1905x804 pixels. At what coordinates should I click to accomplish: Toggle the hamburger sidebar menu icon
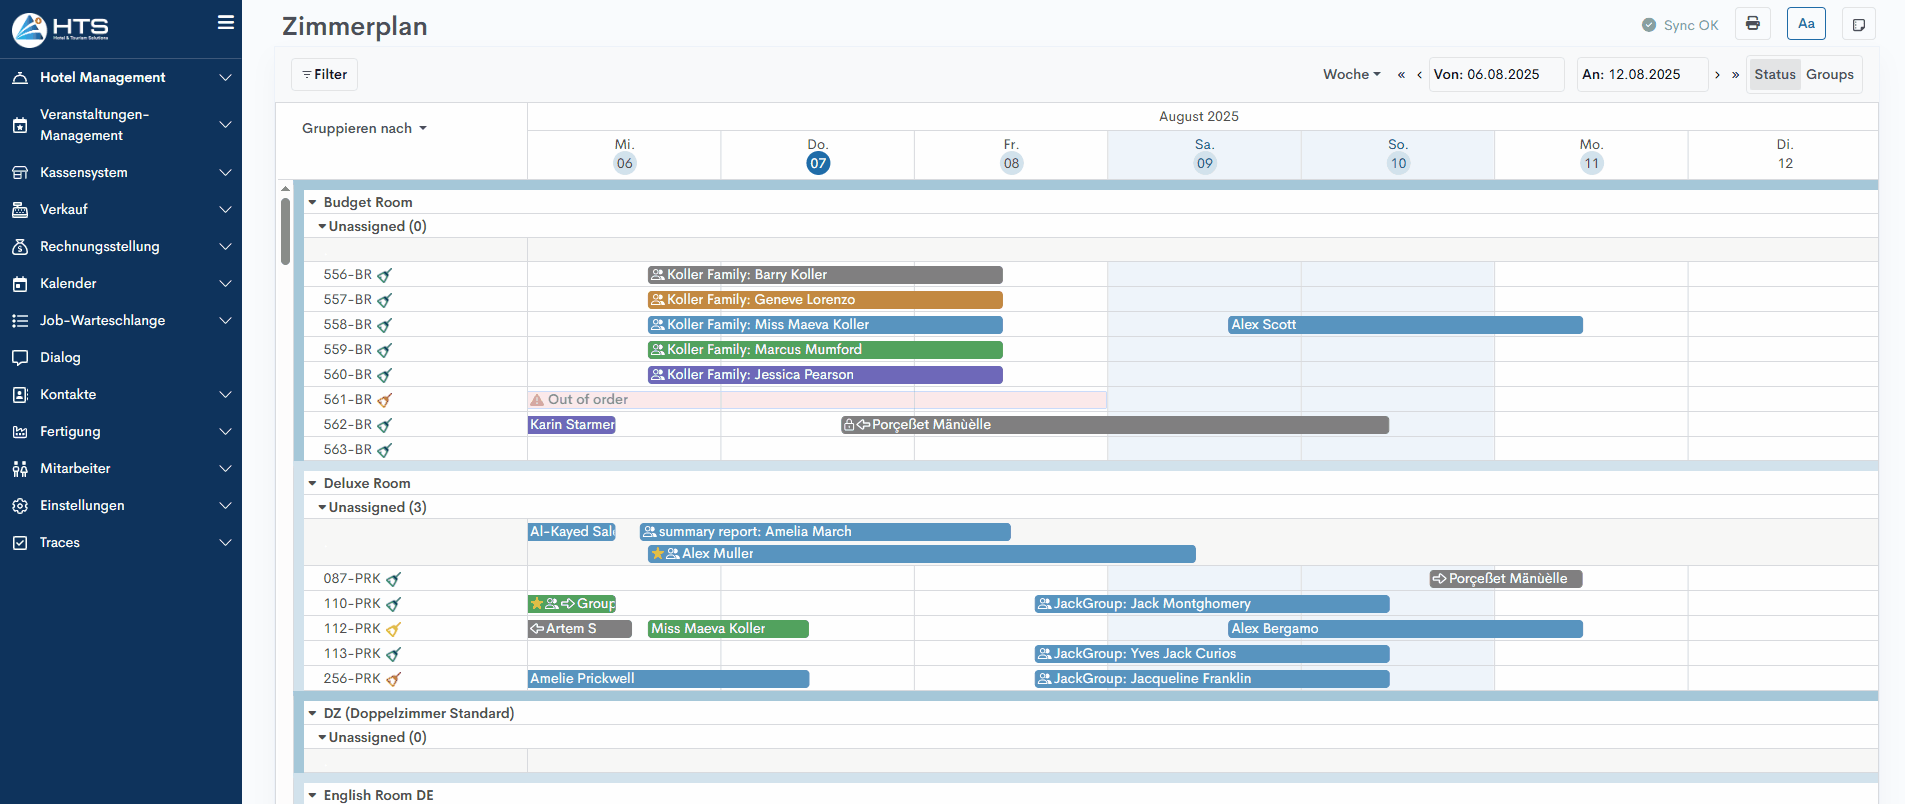click(x=226, y=22)
